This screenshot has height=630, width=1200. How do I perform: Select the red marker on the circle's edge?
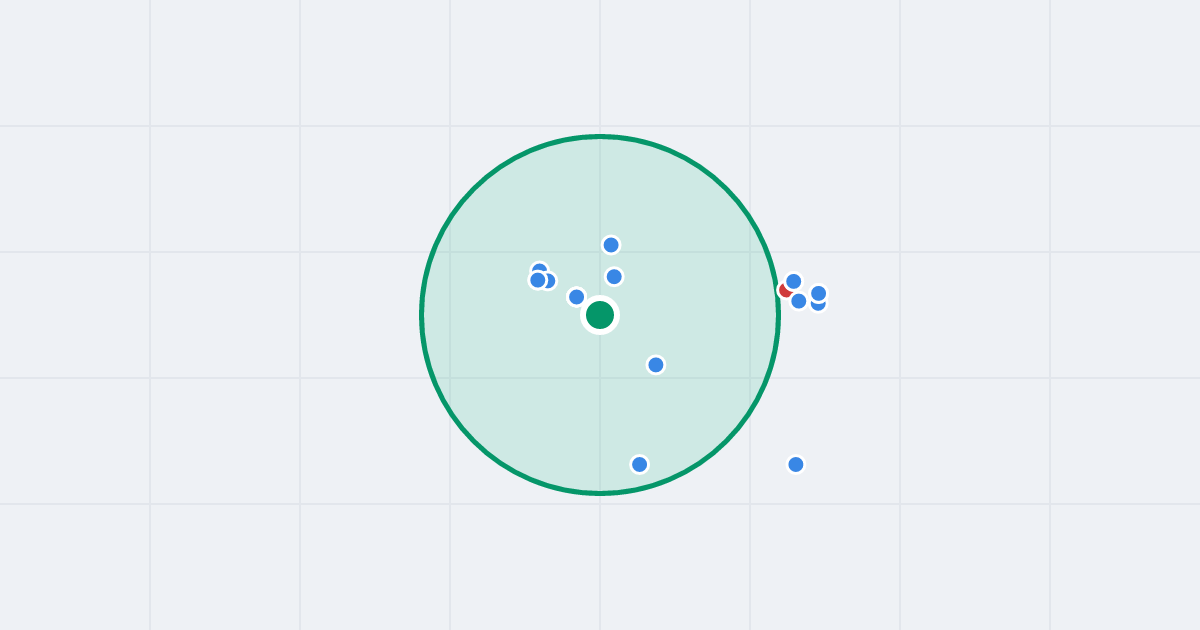click(x=786, y=290)
